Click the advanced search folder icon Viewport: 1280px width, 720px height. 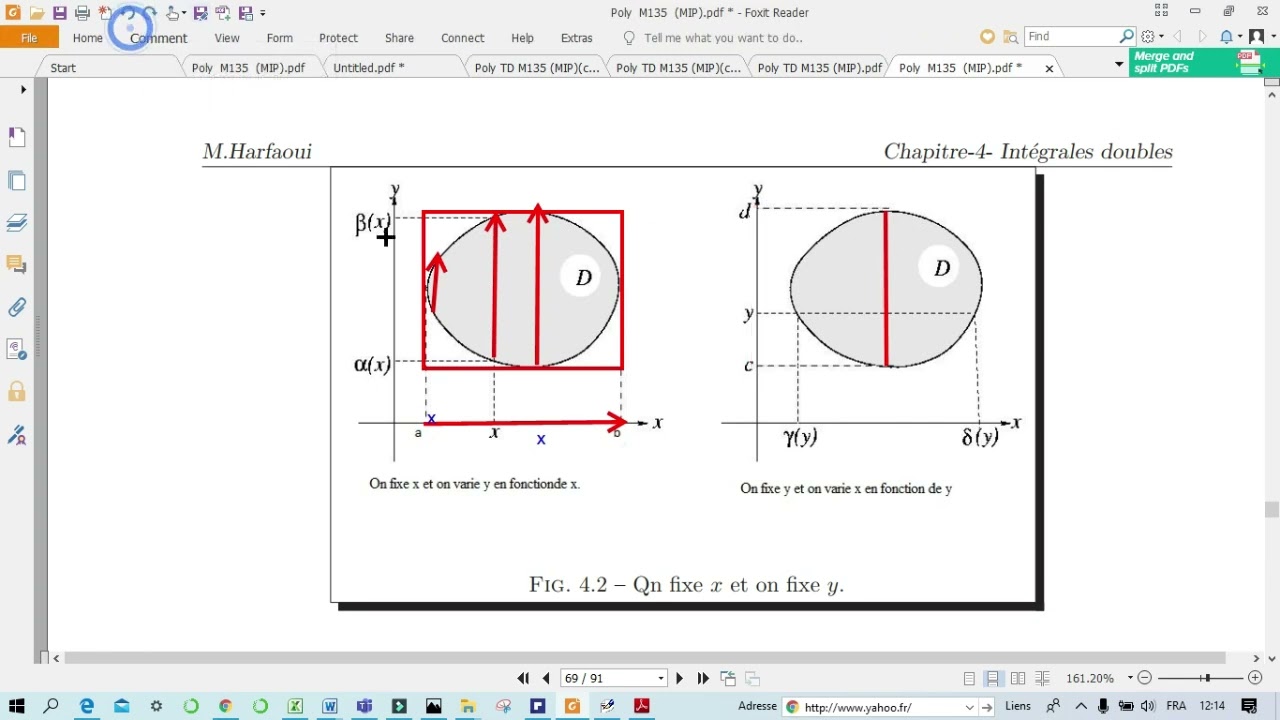1011,37
